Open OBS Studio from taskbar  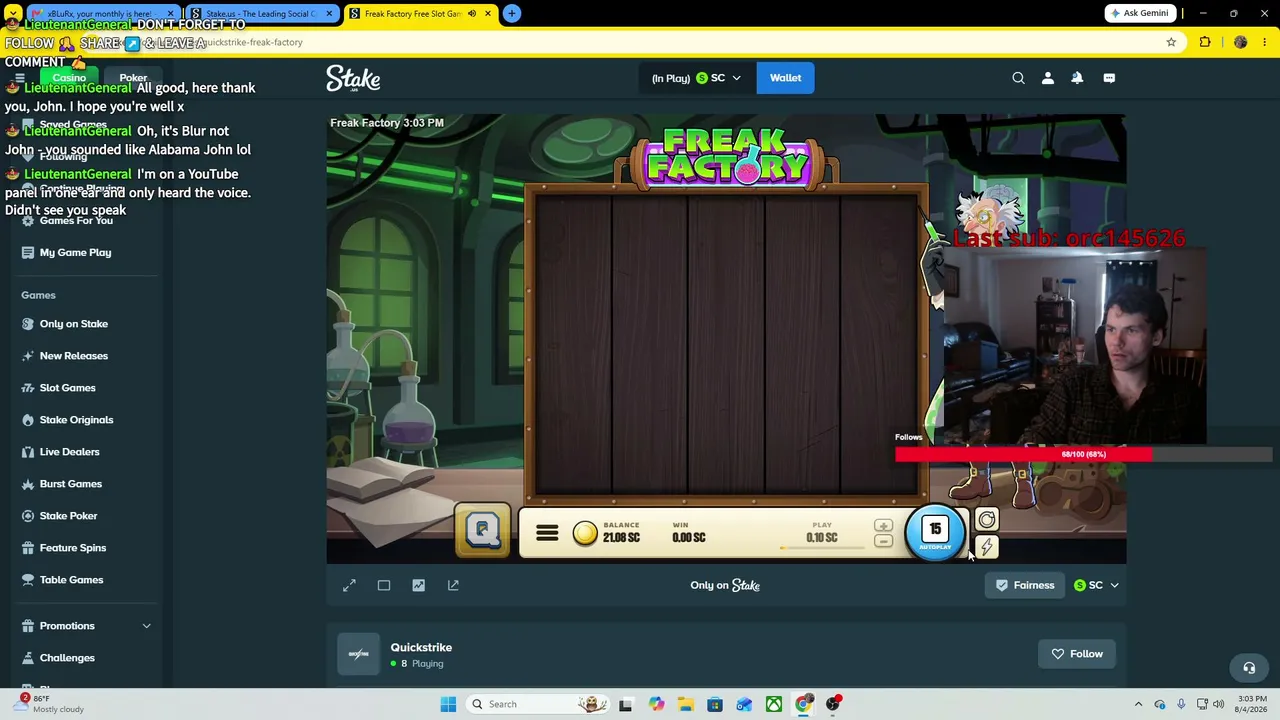pos(833,704)
